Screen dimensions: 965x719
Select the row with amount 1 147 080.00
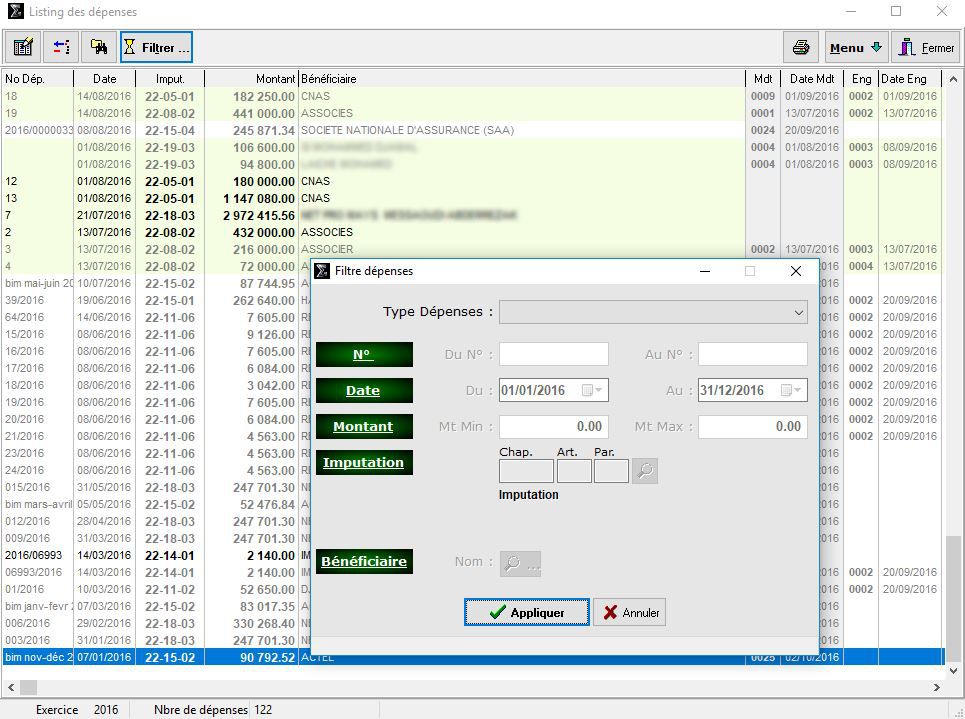[473, 198]
